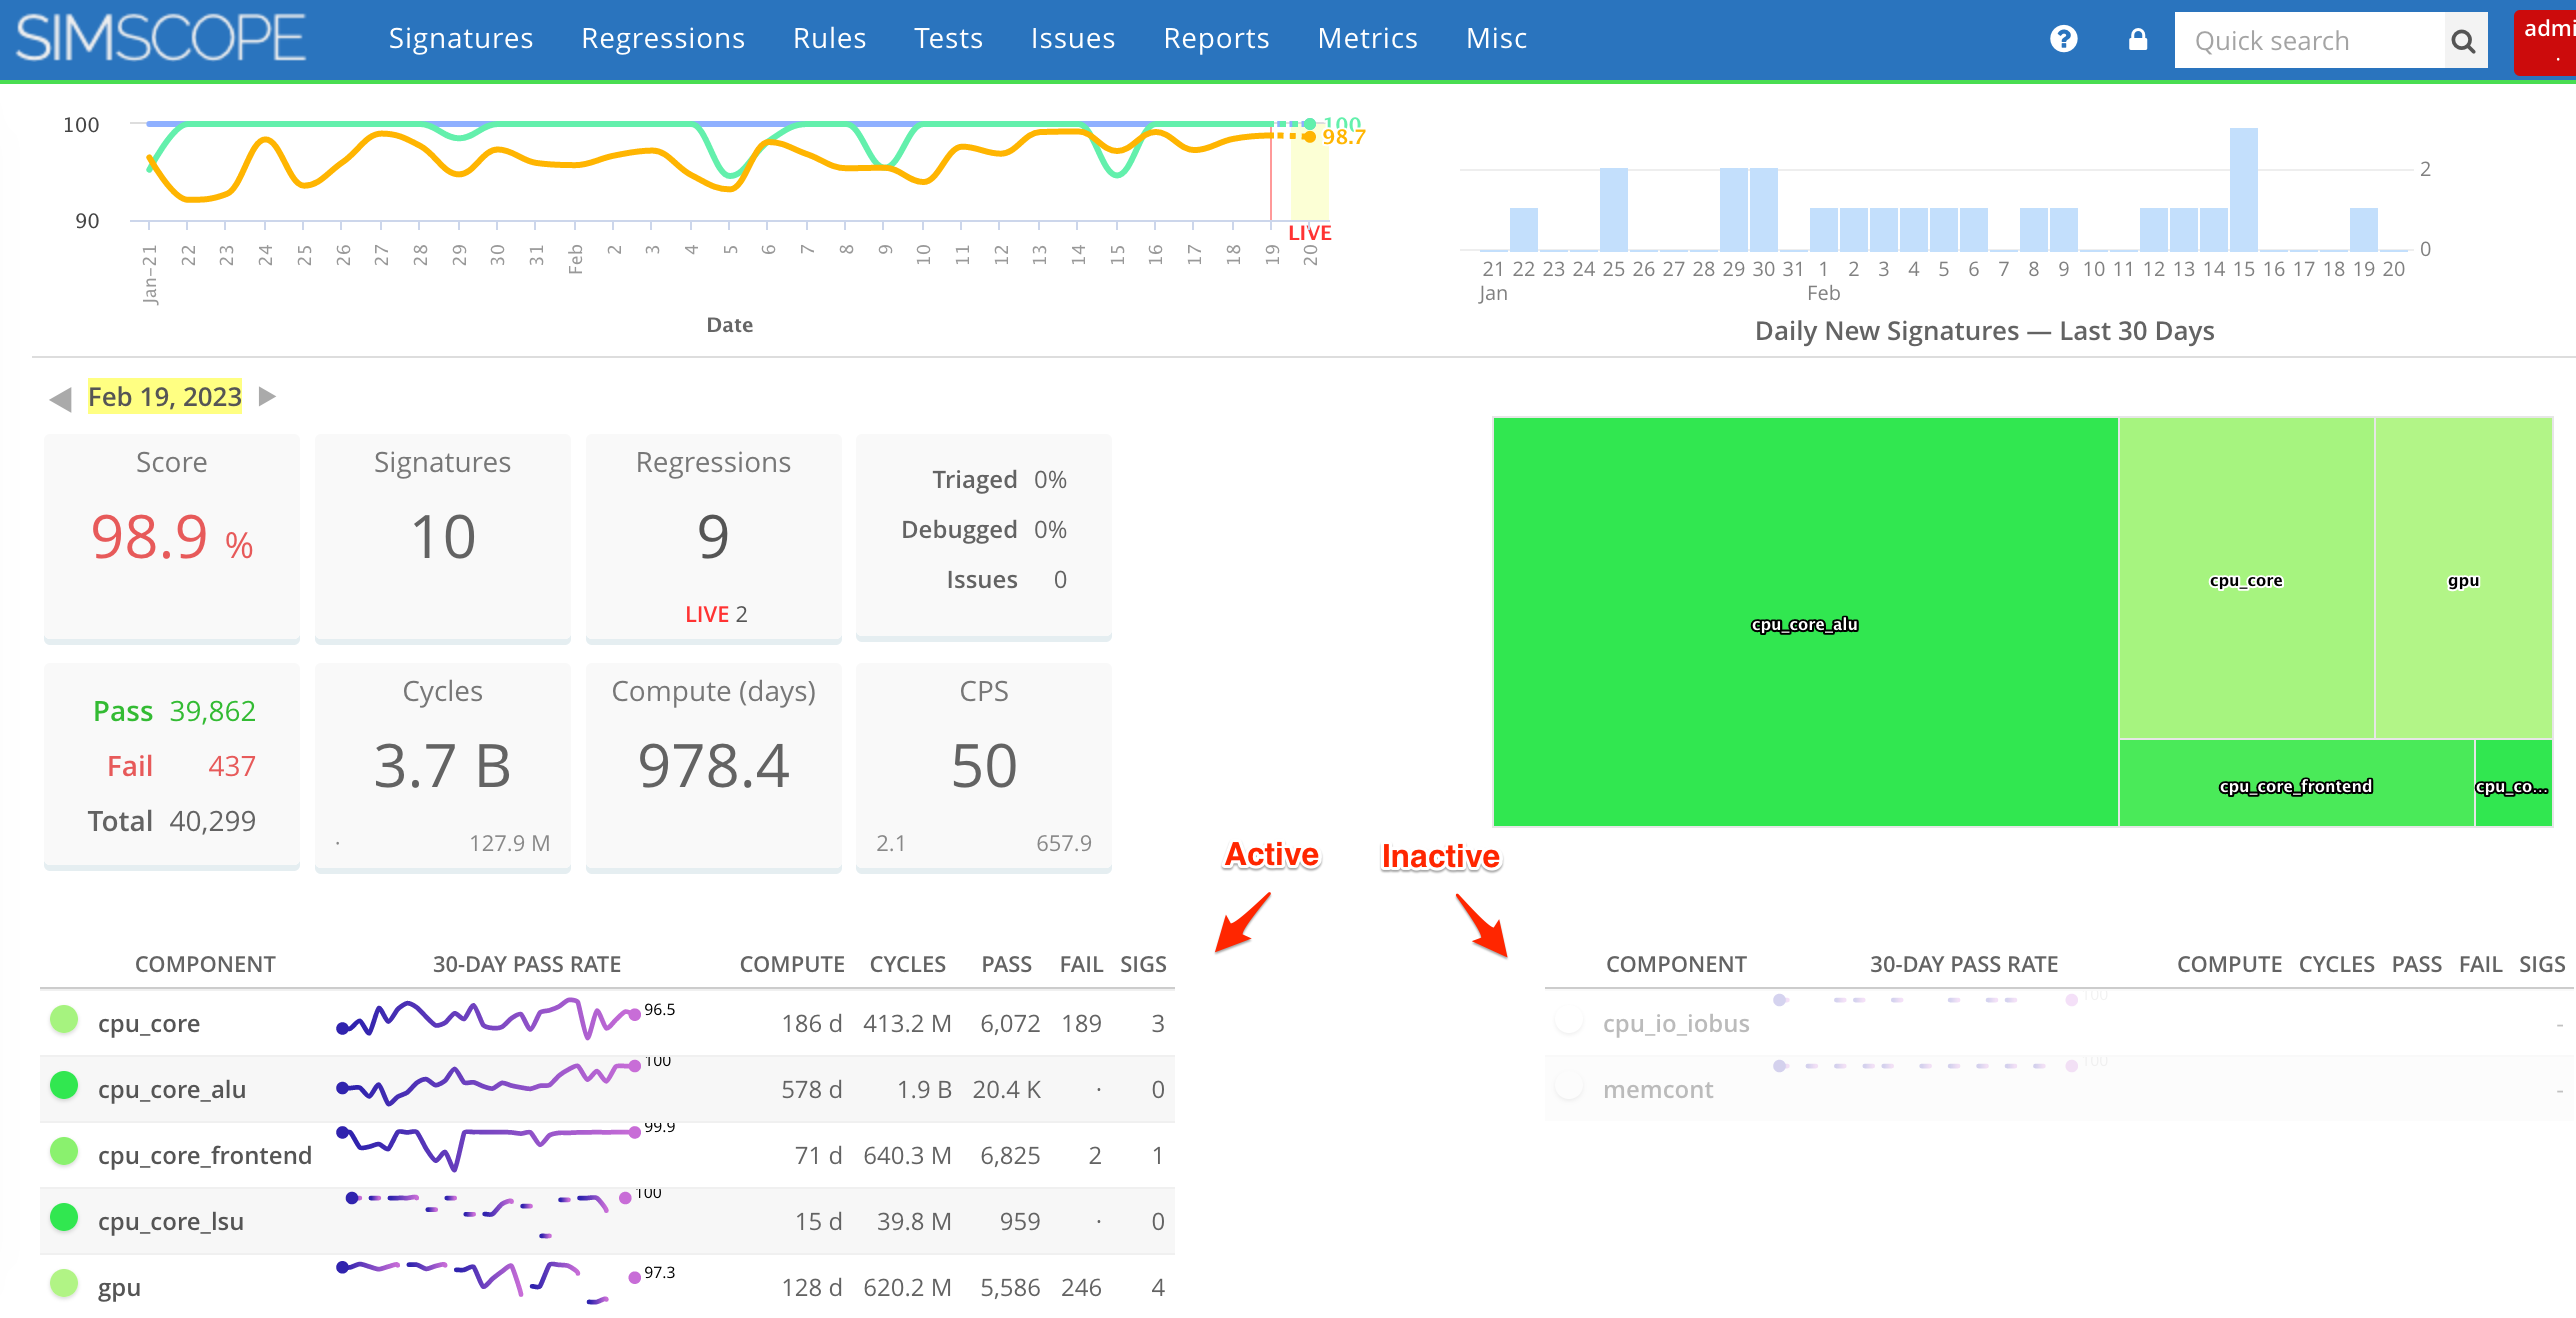Click the Score 98.9% card

point(172,537)
